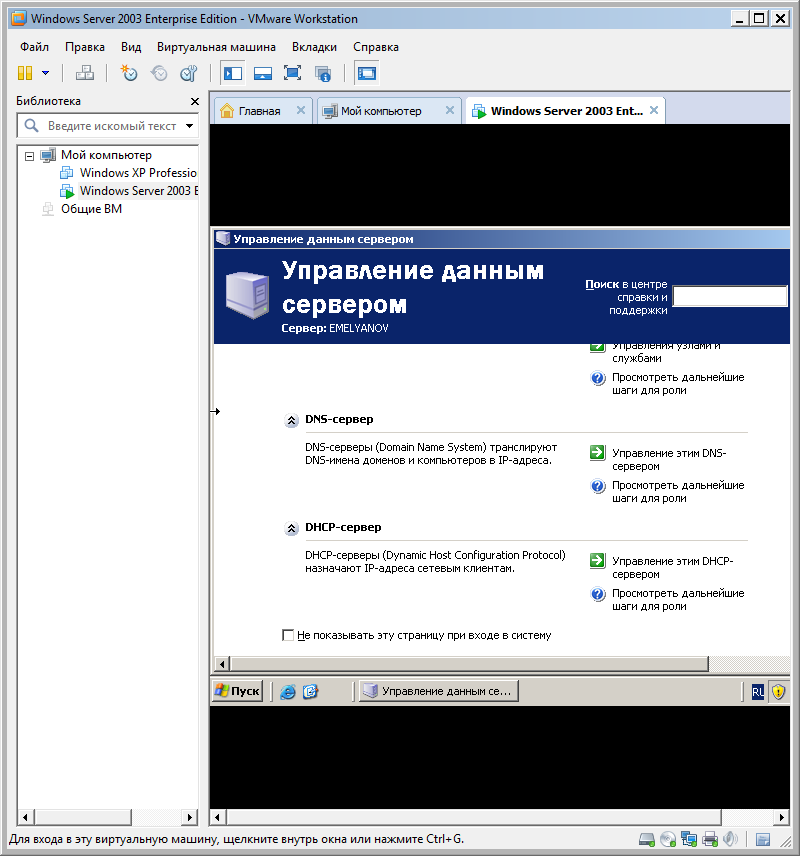Image resolution: width=800 pixels, height=856 pixels.
Task: Click the security shield tray icon
Action: (778, 692)
